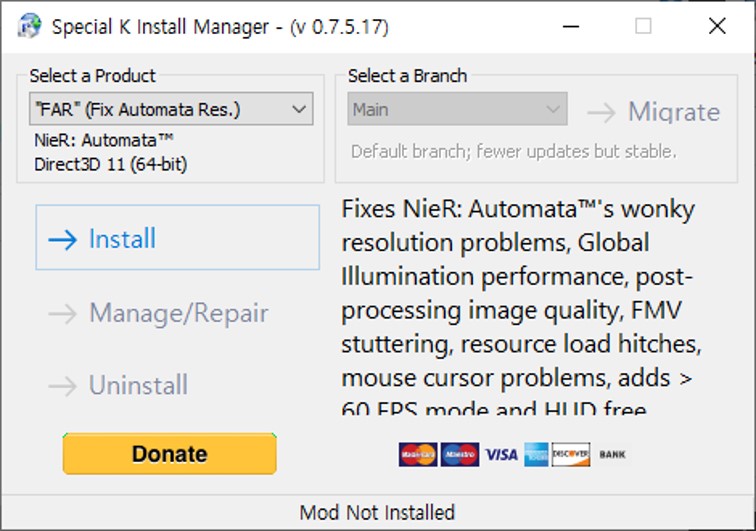
Task: Click the blue arrow beside Install
Action: [63, 240]
